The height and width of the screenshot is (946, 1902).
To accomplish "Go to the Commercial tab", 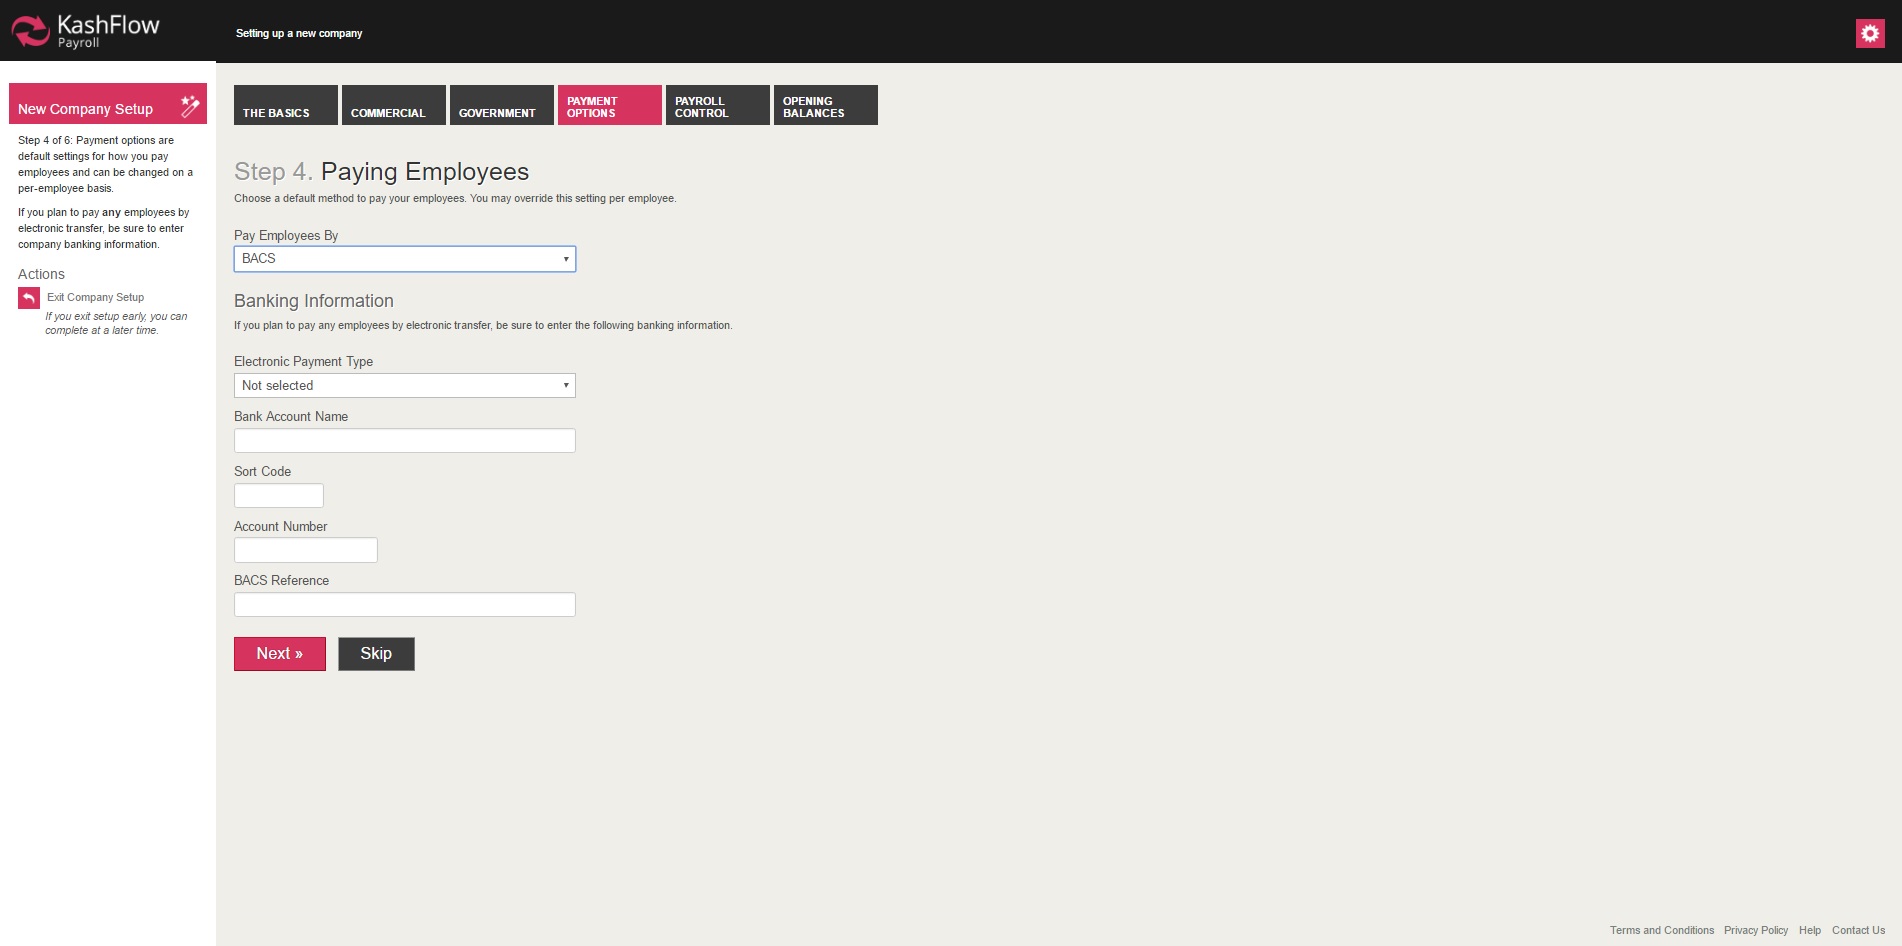I will [x=393, y=106].
